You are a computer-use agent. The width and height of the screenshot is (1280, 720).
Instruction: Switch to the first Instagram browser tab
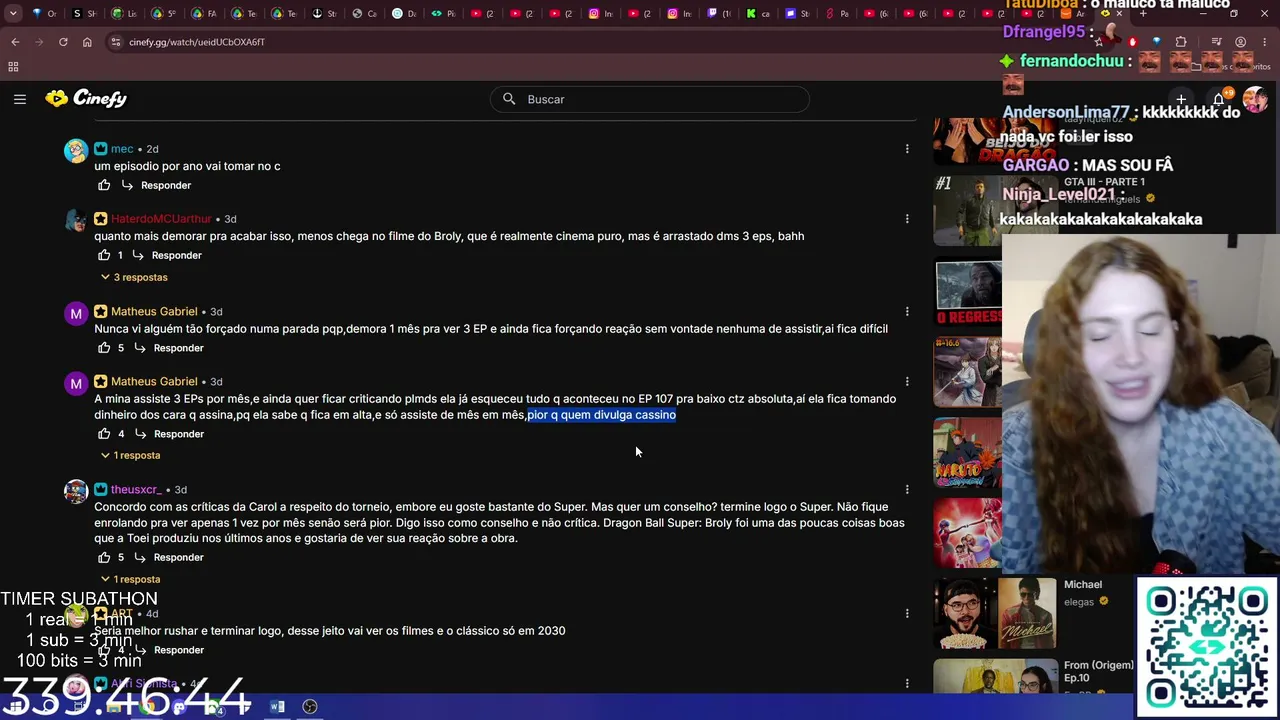[x=598, y=14]
